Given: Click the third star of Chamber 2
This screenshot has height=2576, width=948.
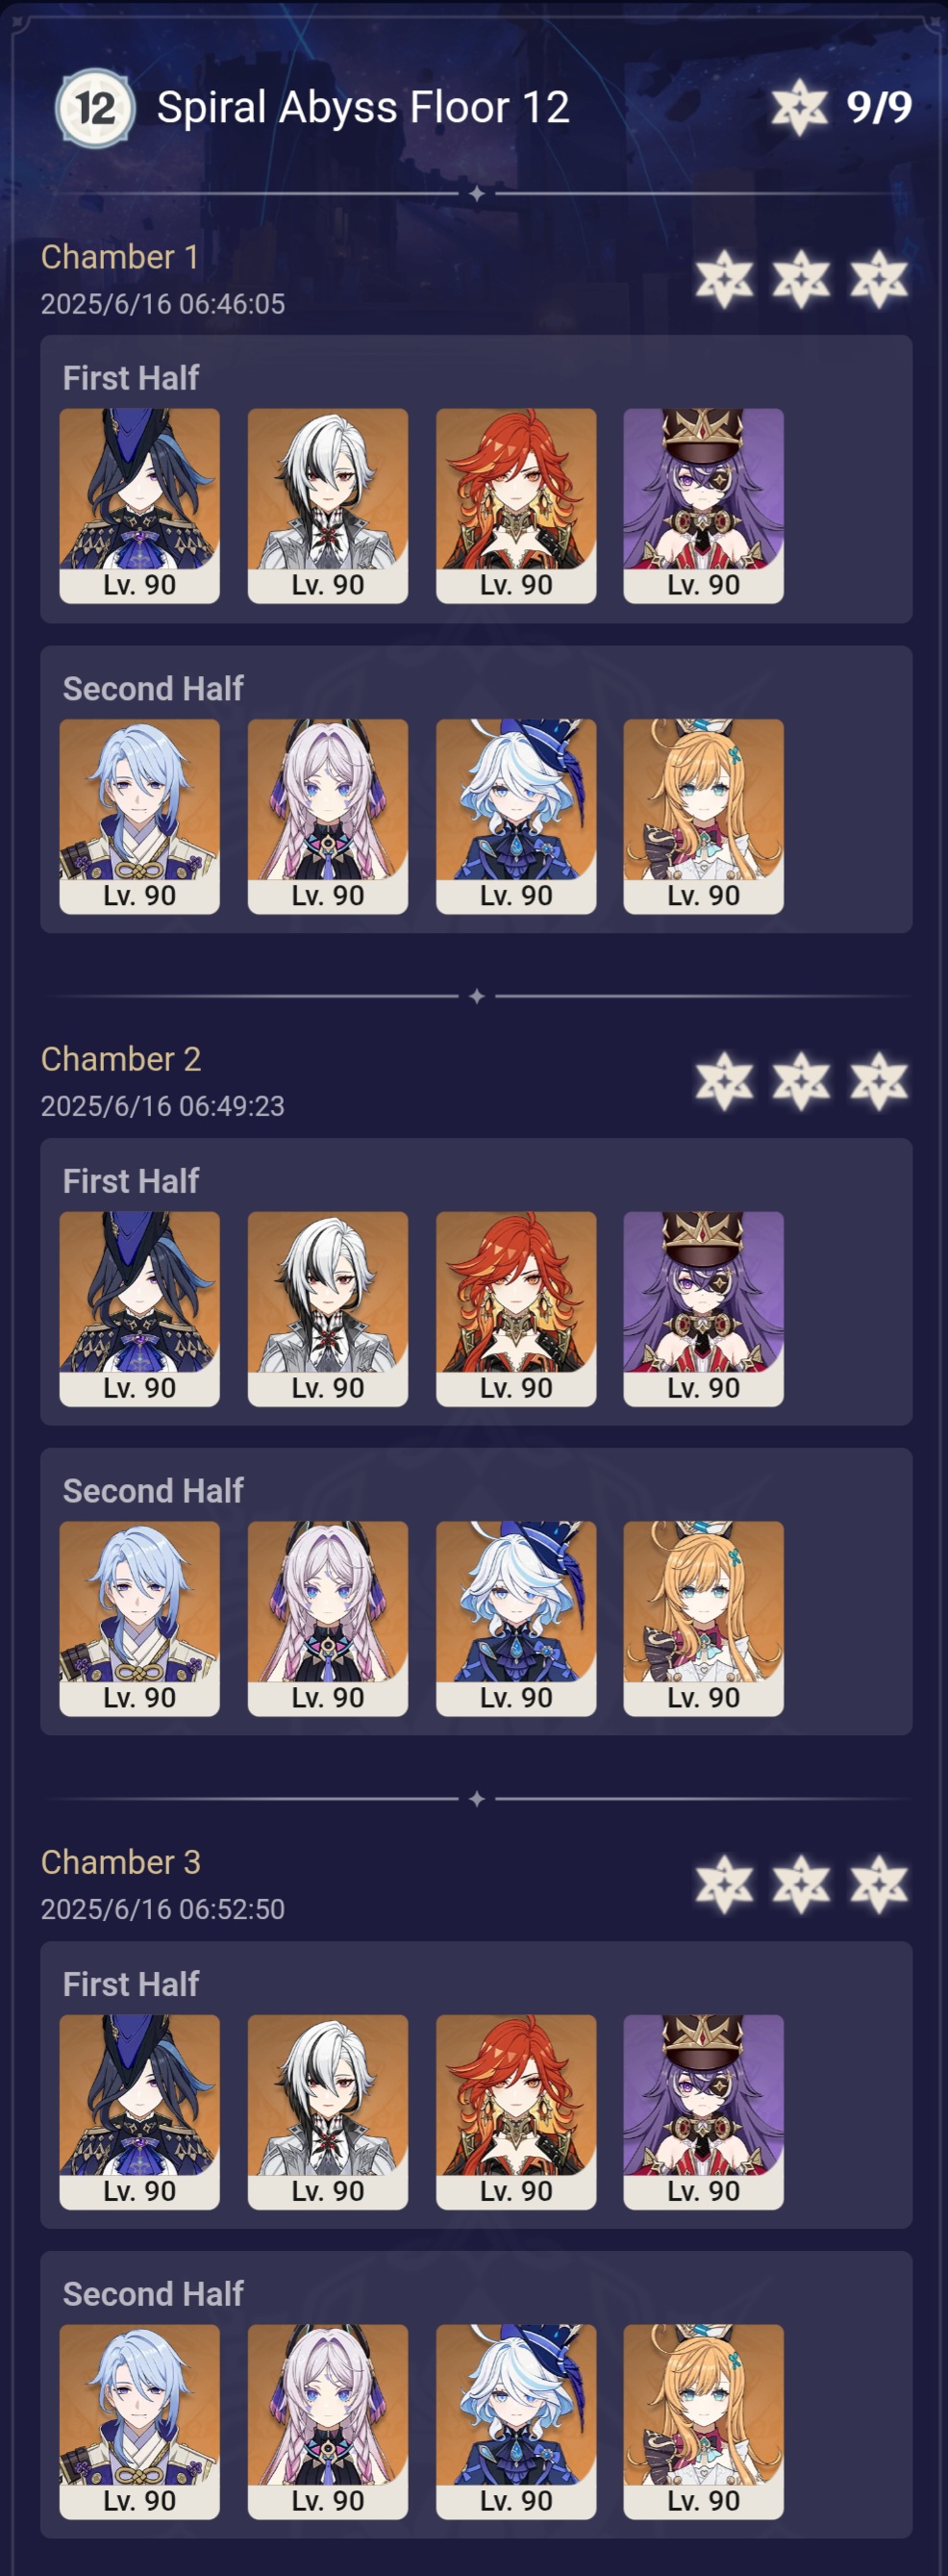Looking at the screenshot, I should pyautogui.click(x=879, y=1081).
